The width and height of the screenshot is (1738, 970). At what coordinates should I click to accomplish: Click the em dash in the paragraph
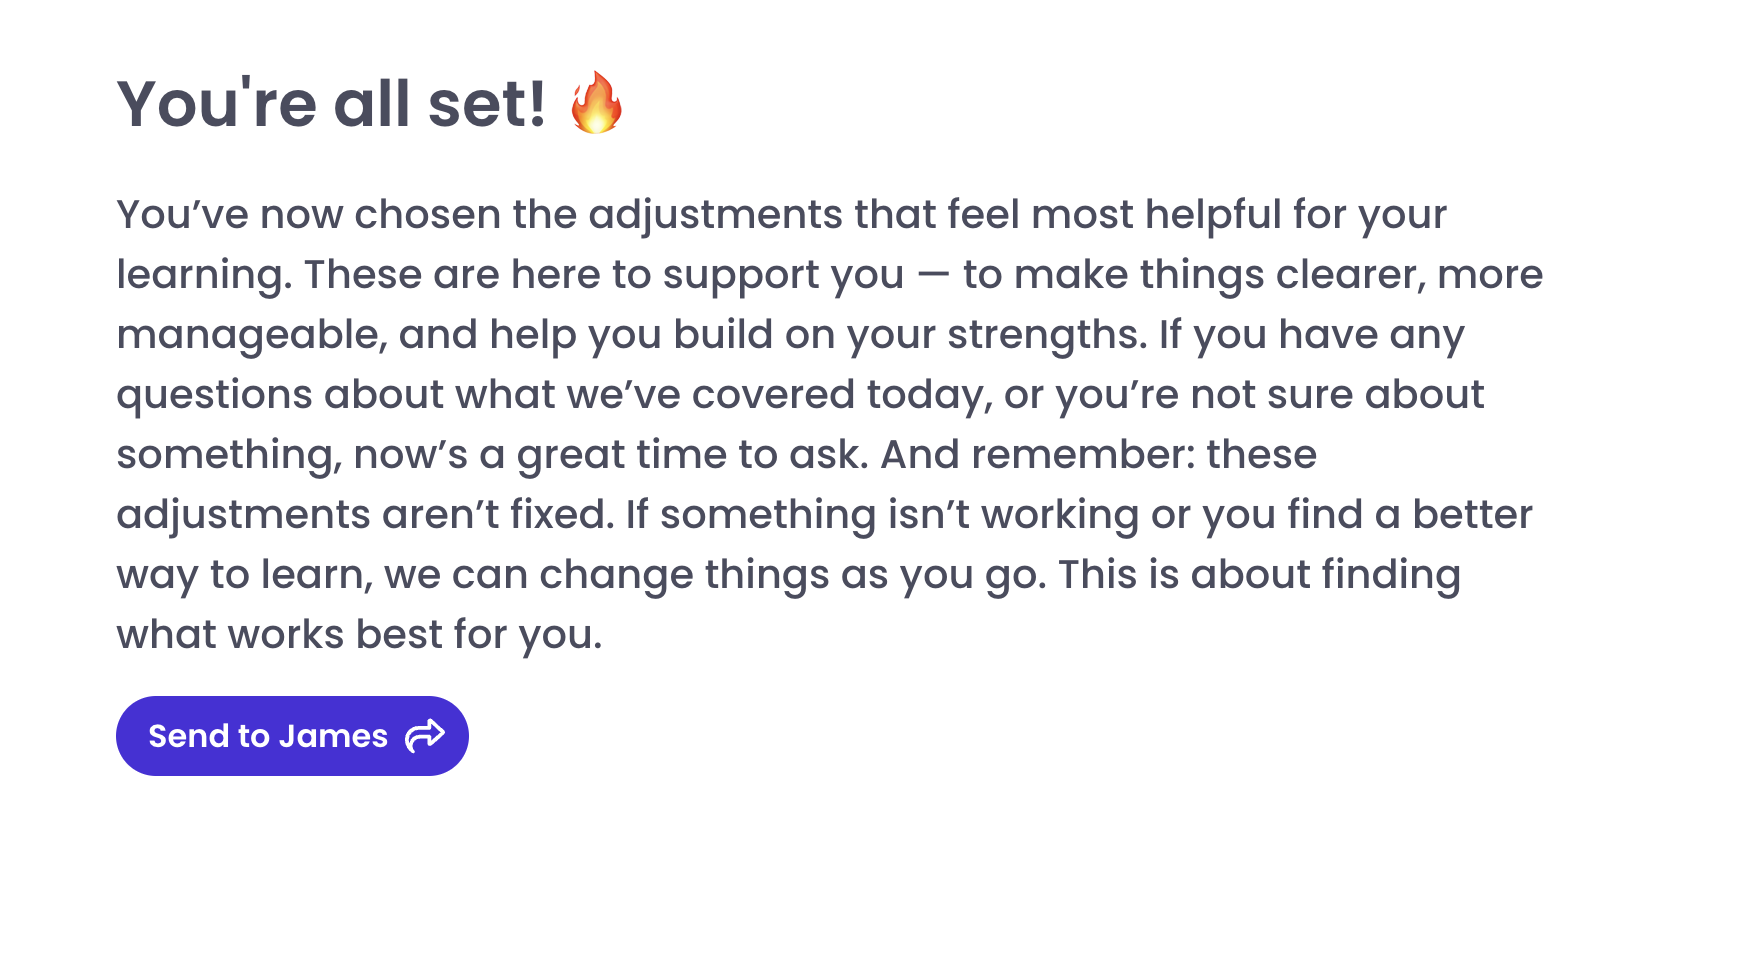click(933, 275)
